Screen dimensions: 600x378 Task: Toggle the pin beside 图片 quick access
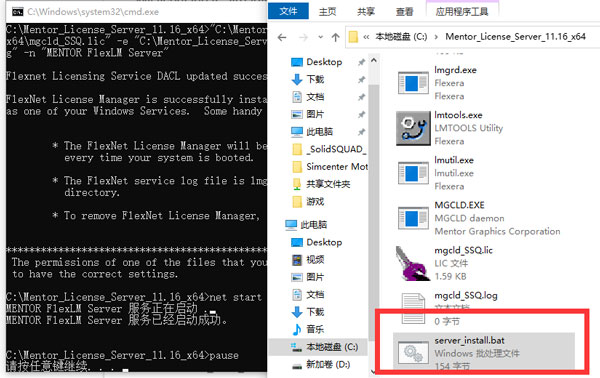[x=361, y=114]
